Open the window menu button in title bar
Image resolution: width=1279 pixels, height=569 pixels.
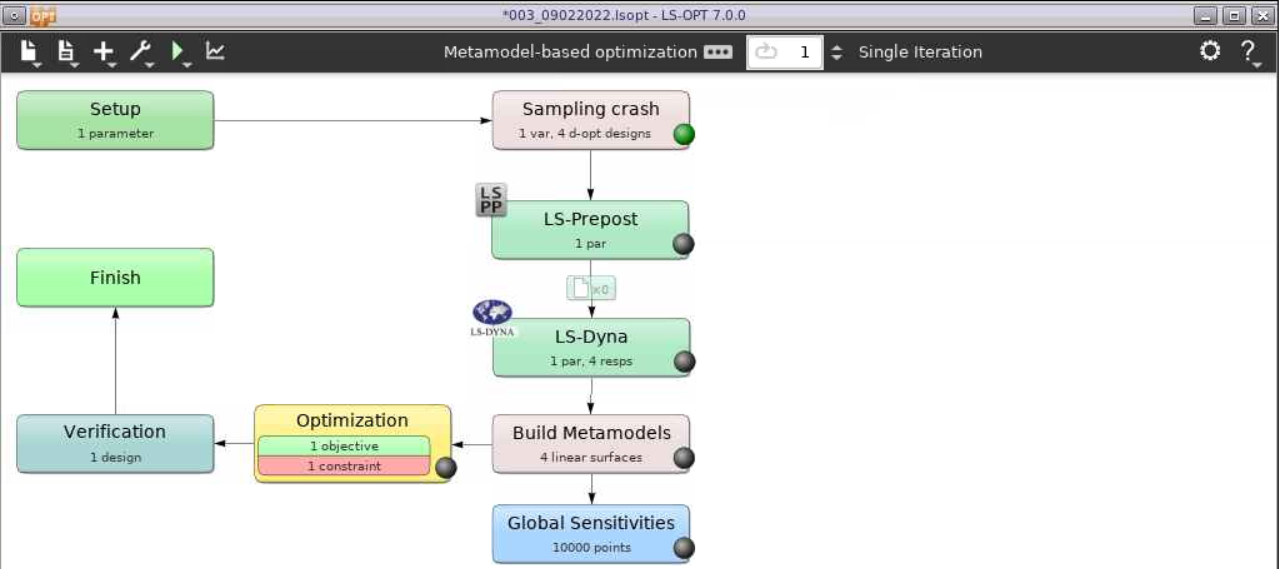click(x=15, y=15)
